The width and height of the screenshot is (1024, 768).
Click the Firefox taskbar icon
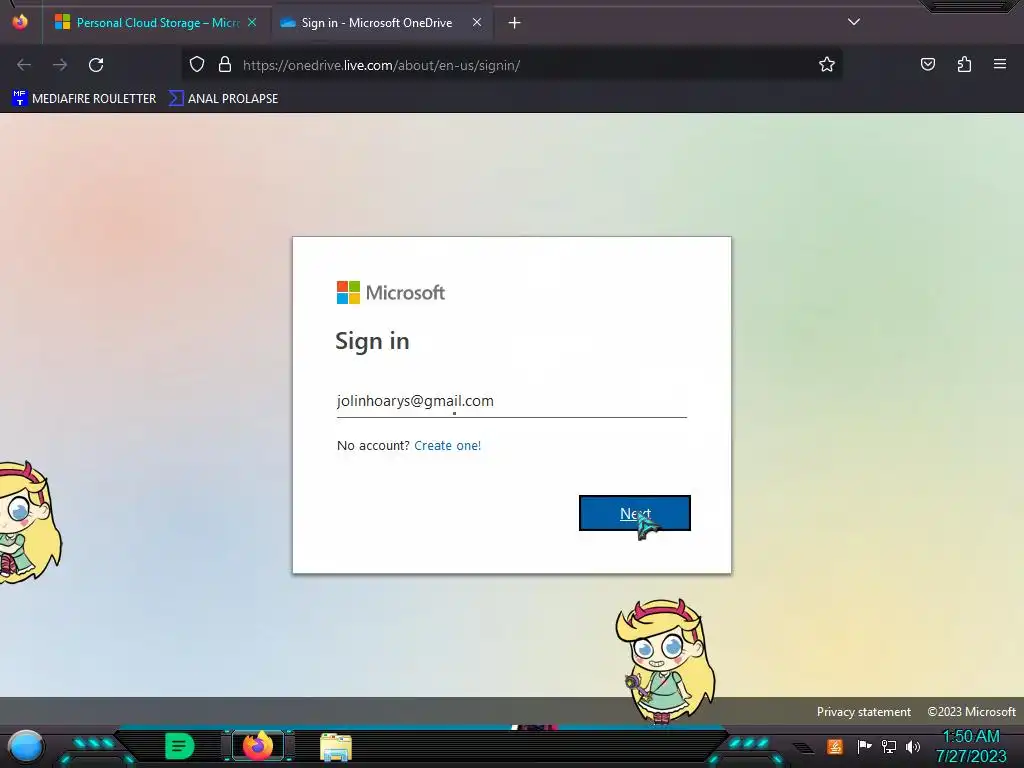click(x=257, y=746)
